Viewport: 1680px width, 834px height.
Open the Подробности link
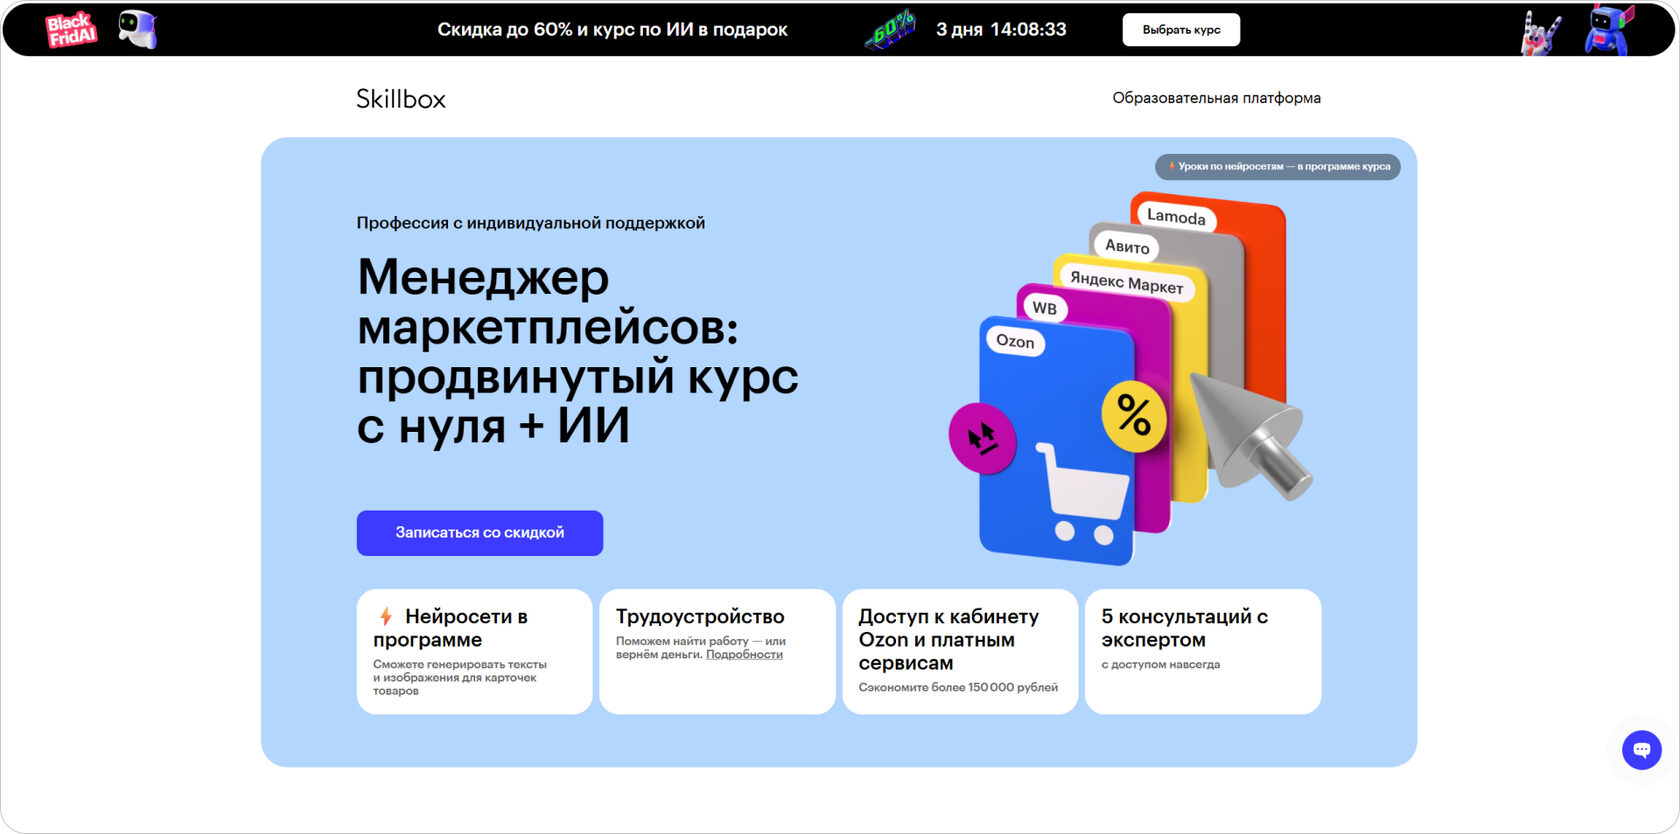[x=744, y=654]
